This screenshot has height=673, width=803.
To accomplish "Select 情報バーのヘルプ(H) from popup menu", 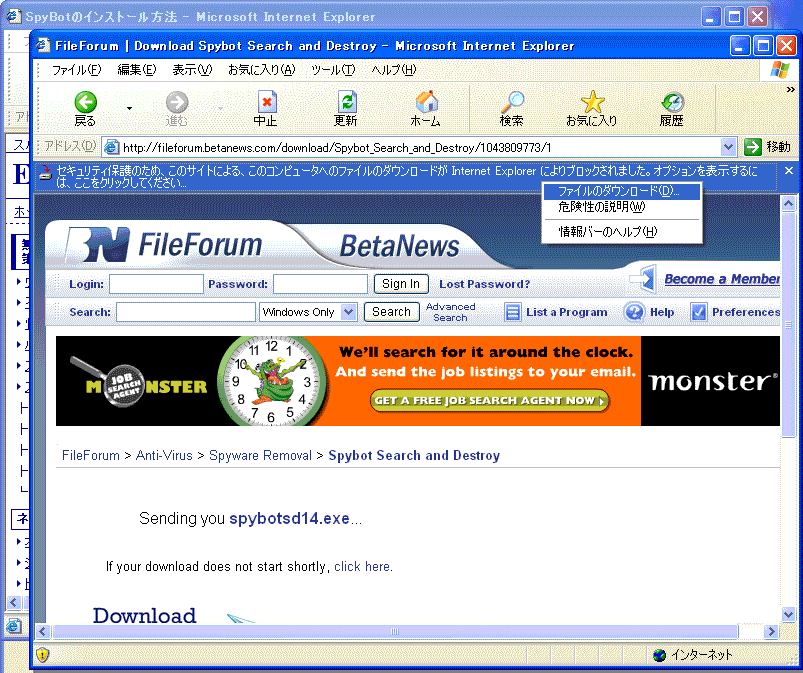I will tap(622, 232).
